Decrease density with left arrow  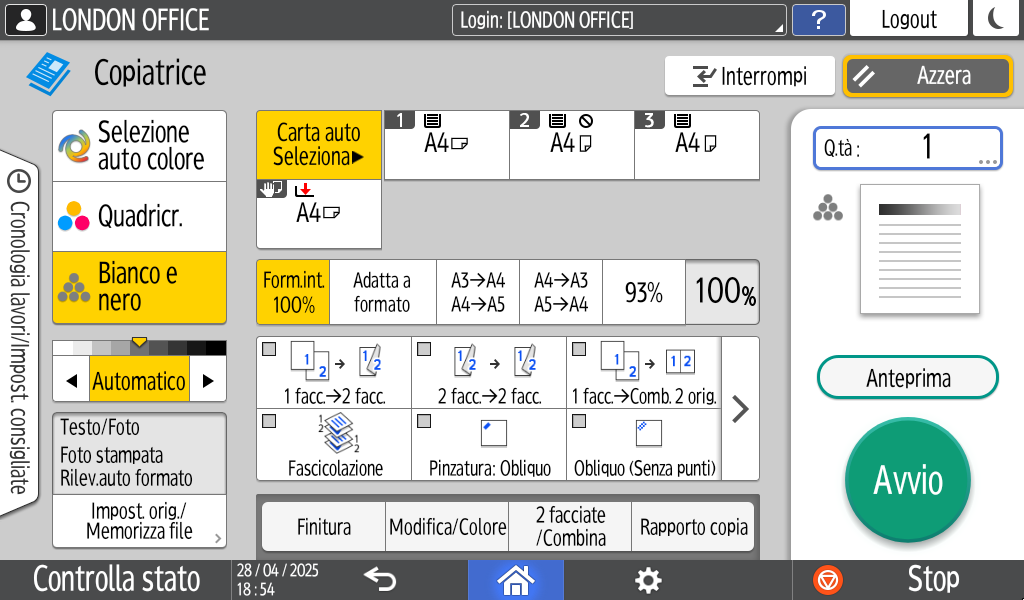click(x=71, y=381)
